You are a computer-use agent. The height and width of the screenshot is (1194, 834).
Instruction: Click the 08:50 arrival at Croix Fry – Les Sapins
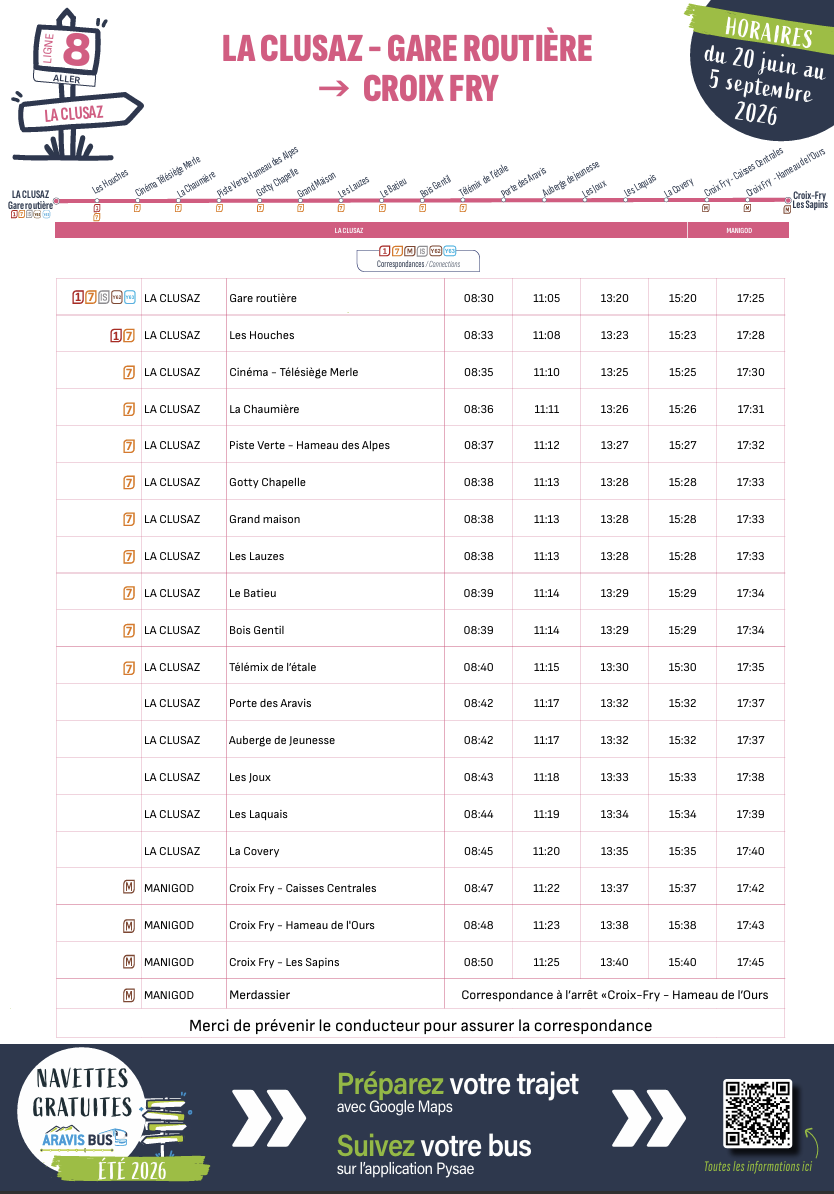click(x=478, y=963)
